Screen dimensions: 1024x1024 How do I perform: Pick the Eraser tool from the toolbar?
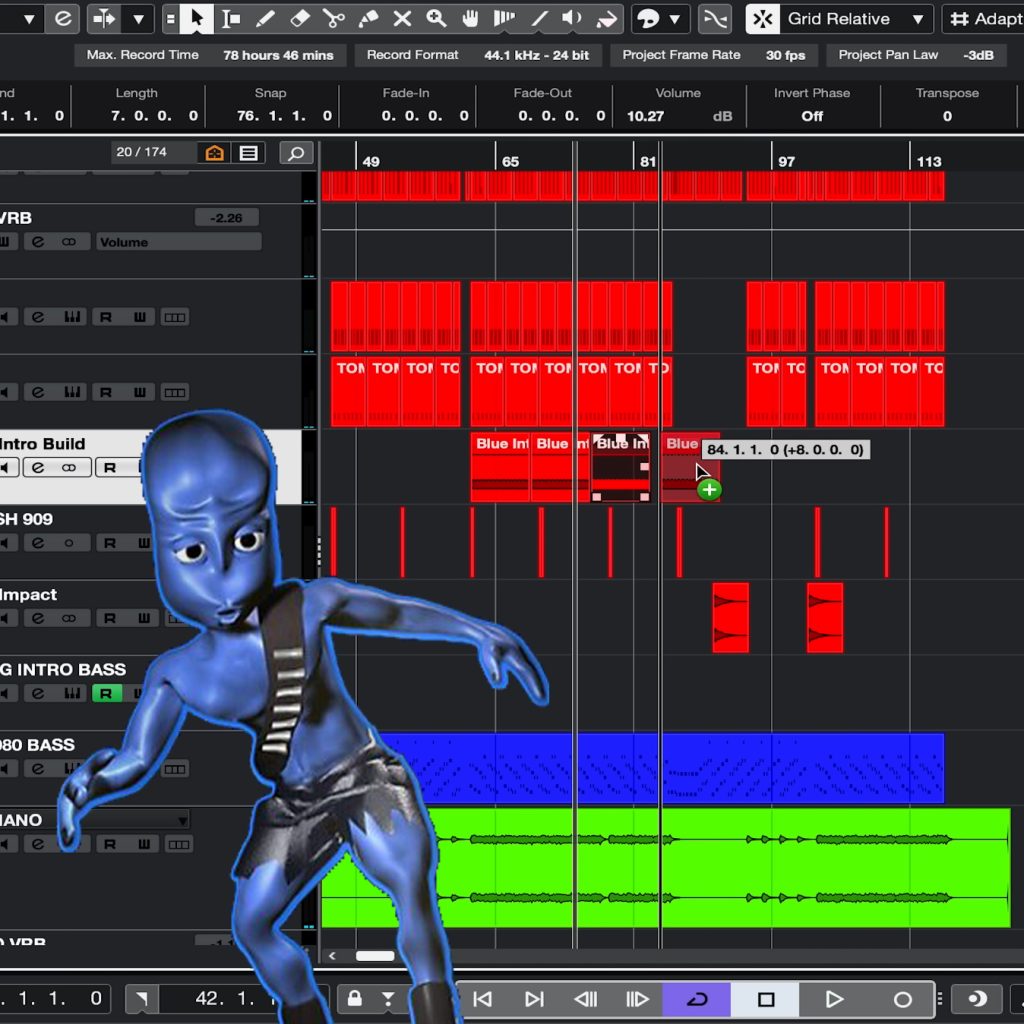[x=300, y=18]
